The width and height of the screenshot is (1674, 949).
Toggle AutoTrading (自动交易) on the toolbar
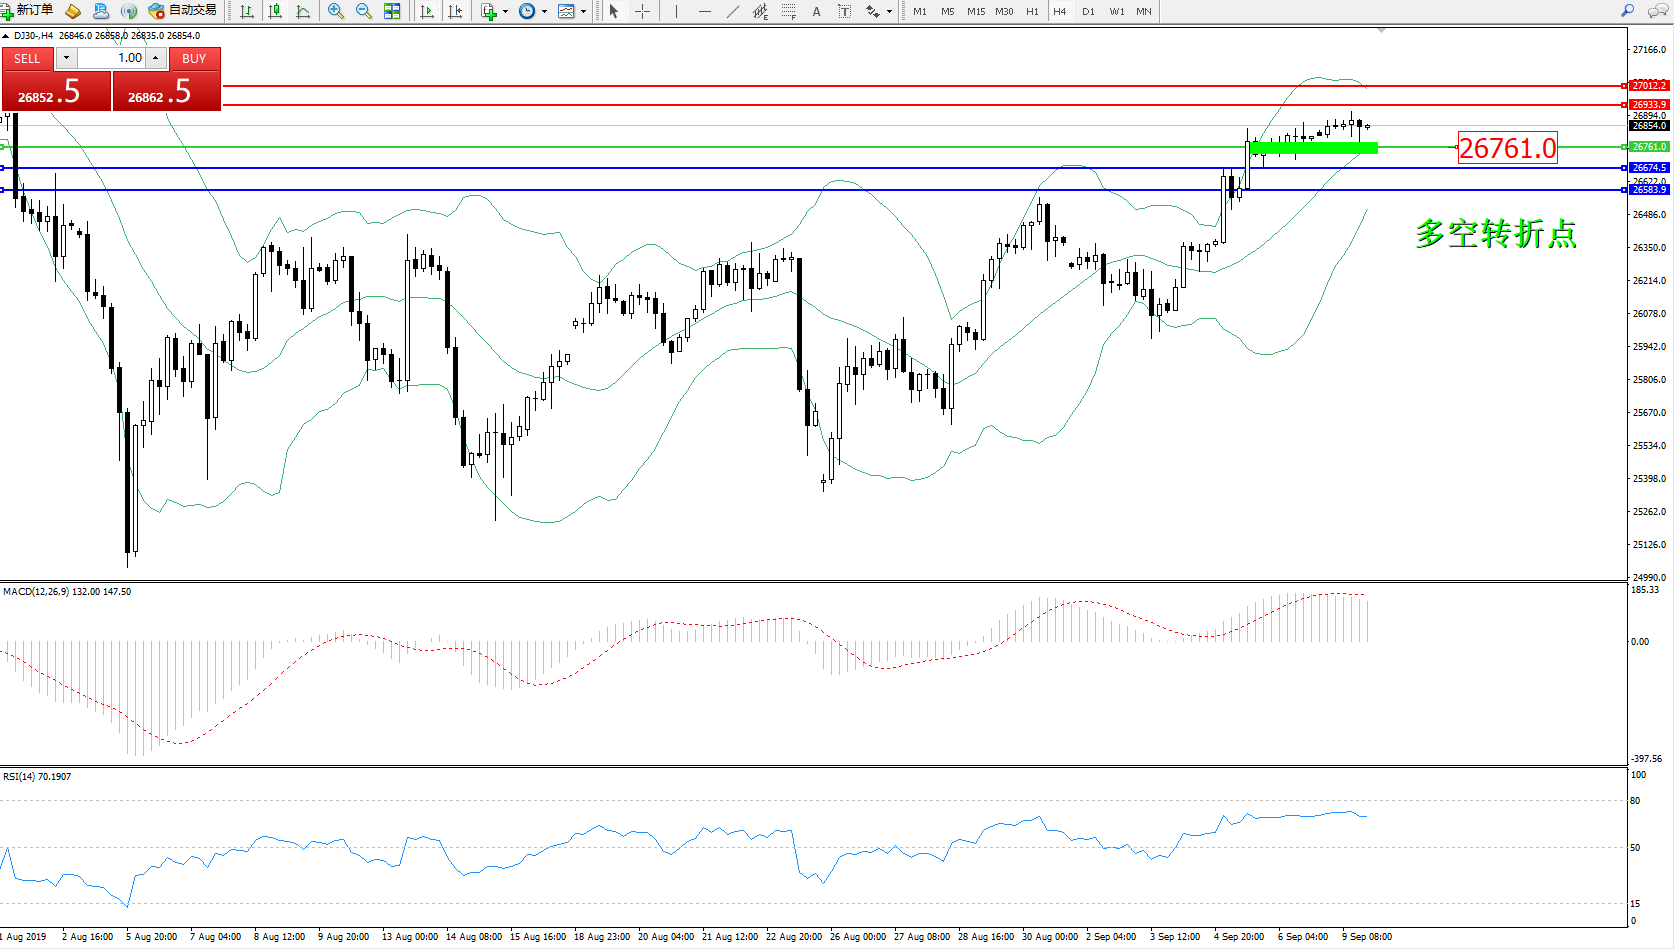coord(182,11)
